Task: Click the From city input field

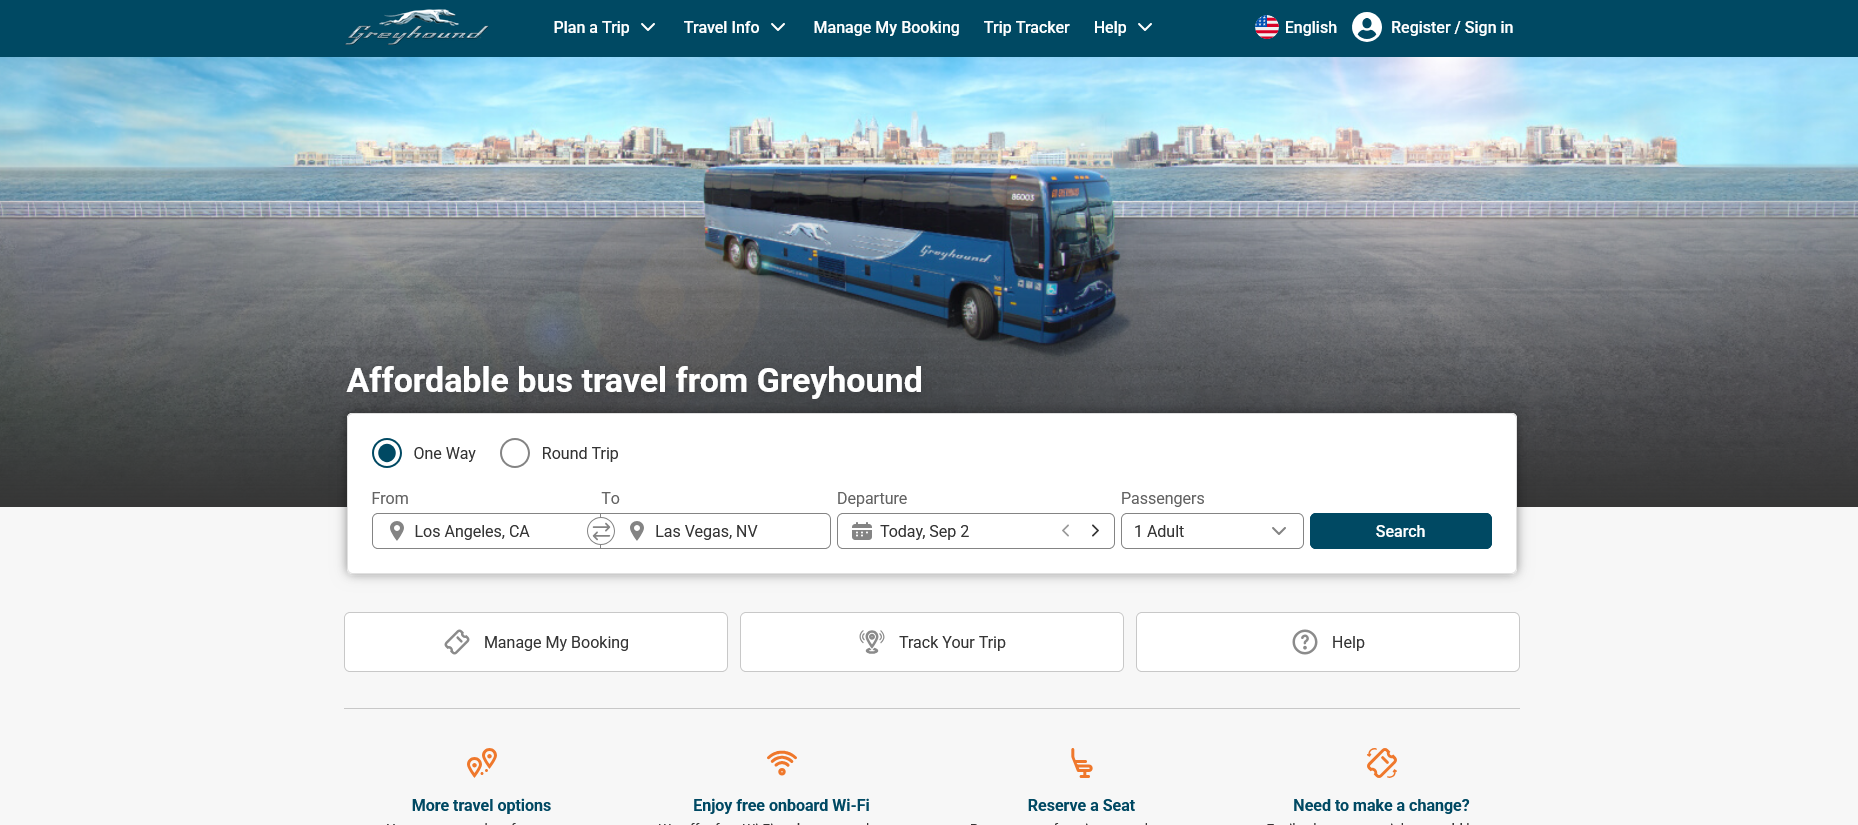Action: [x=480, y=531]
